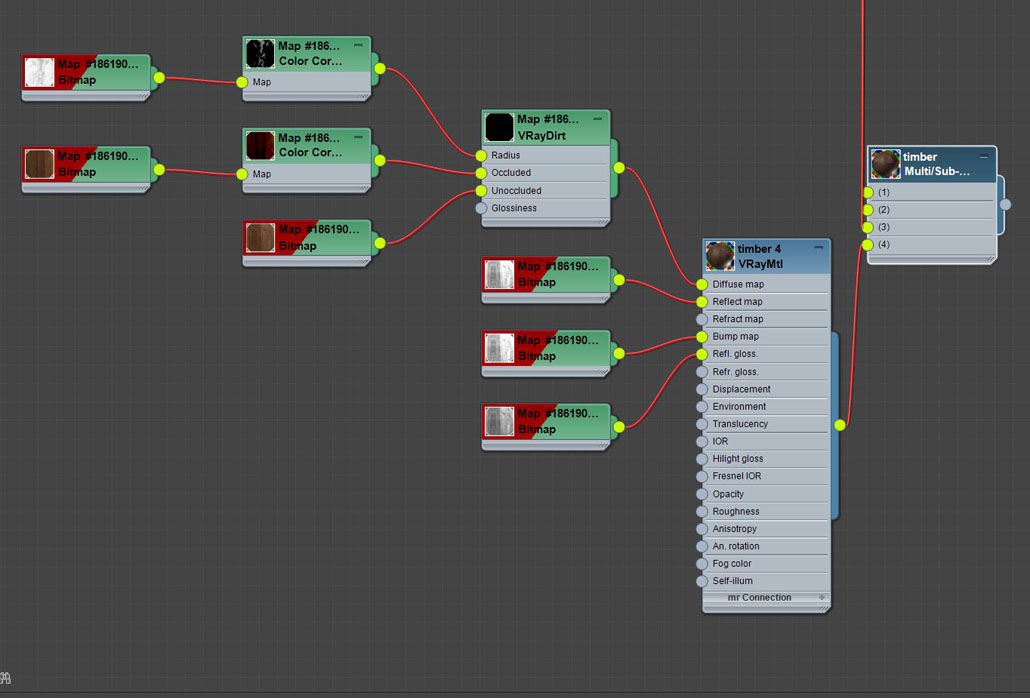Click the Bump map input socket

(x=702, y=336)
